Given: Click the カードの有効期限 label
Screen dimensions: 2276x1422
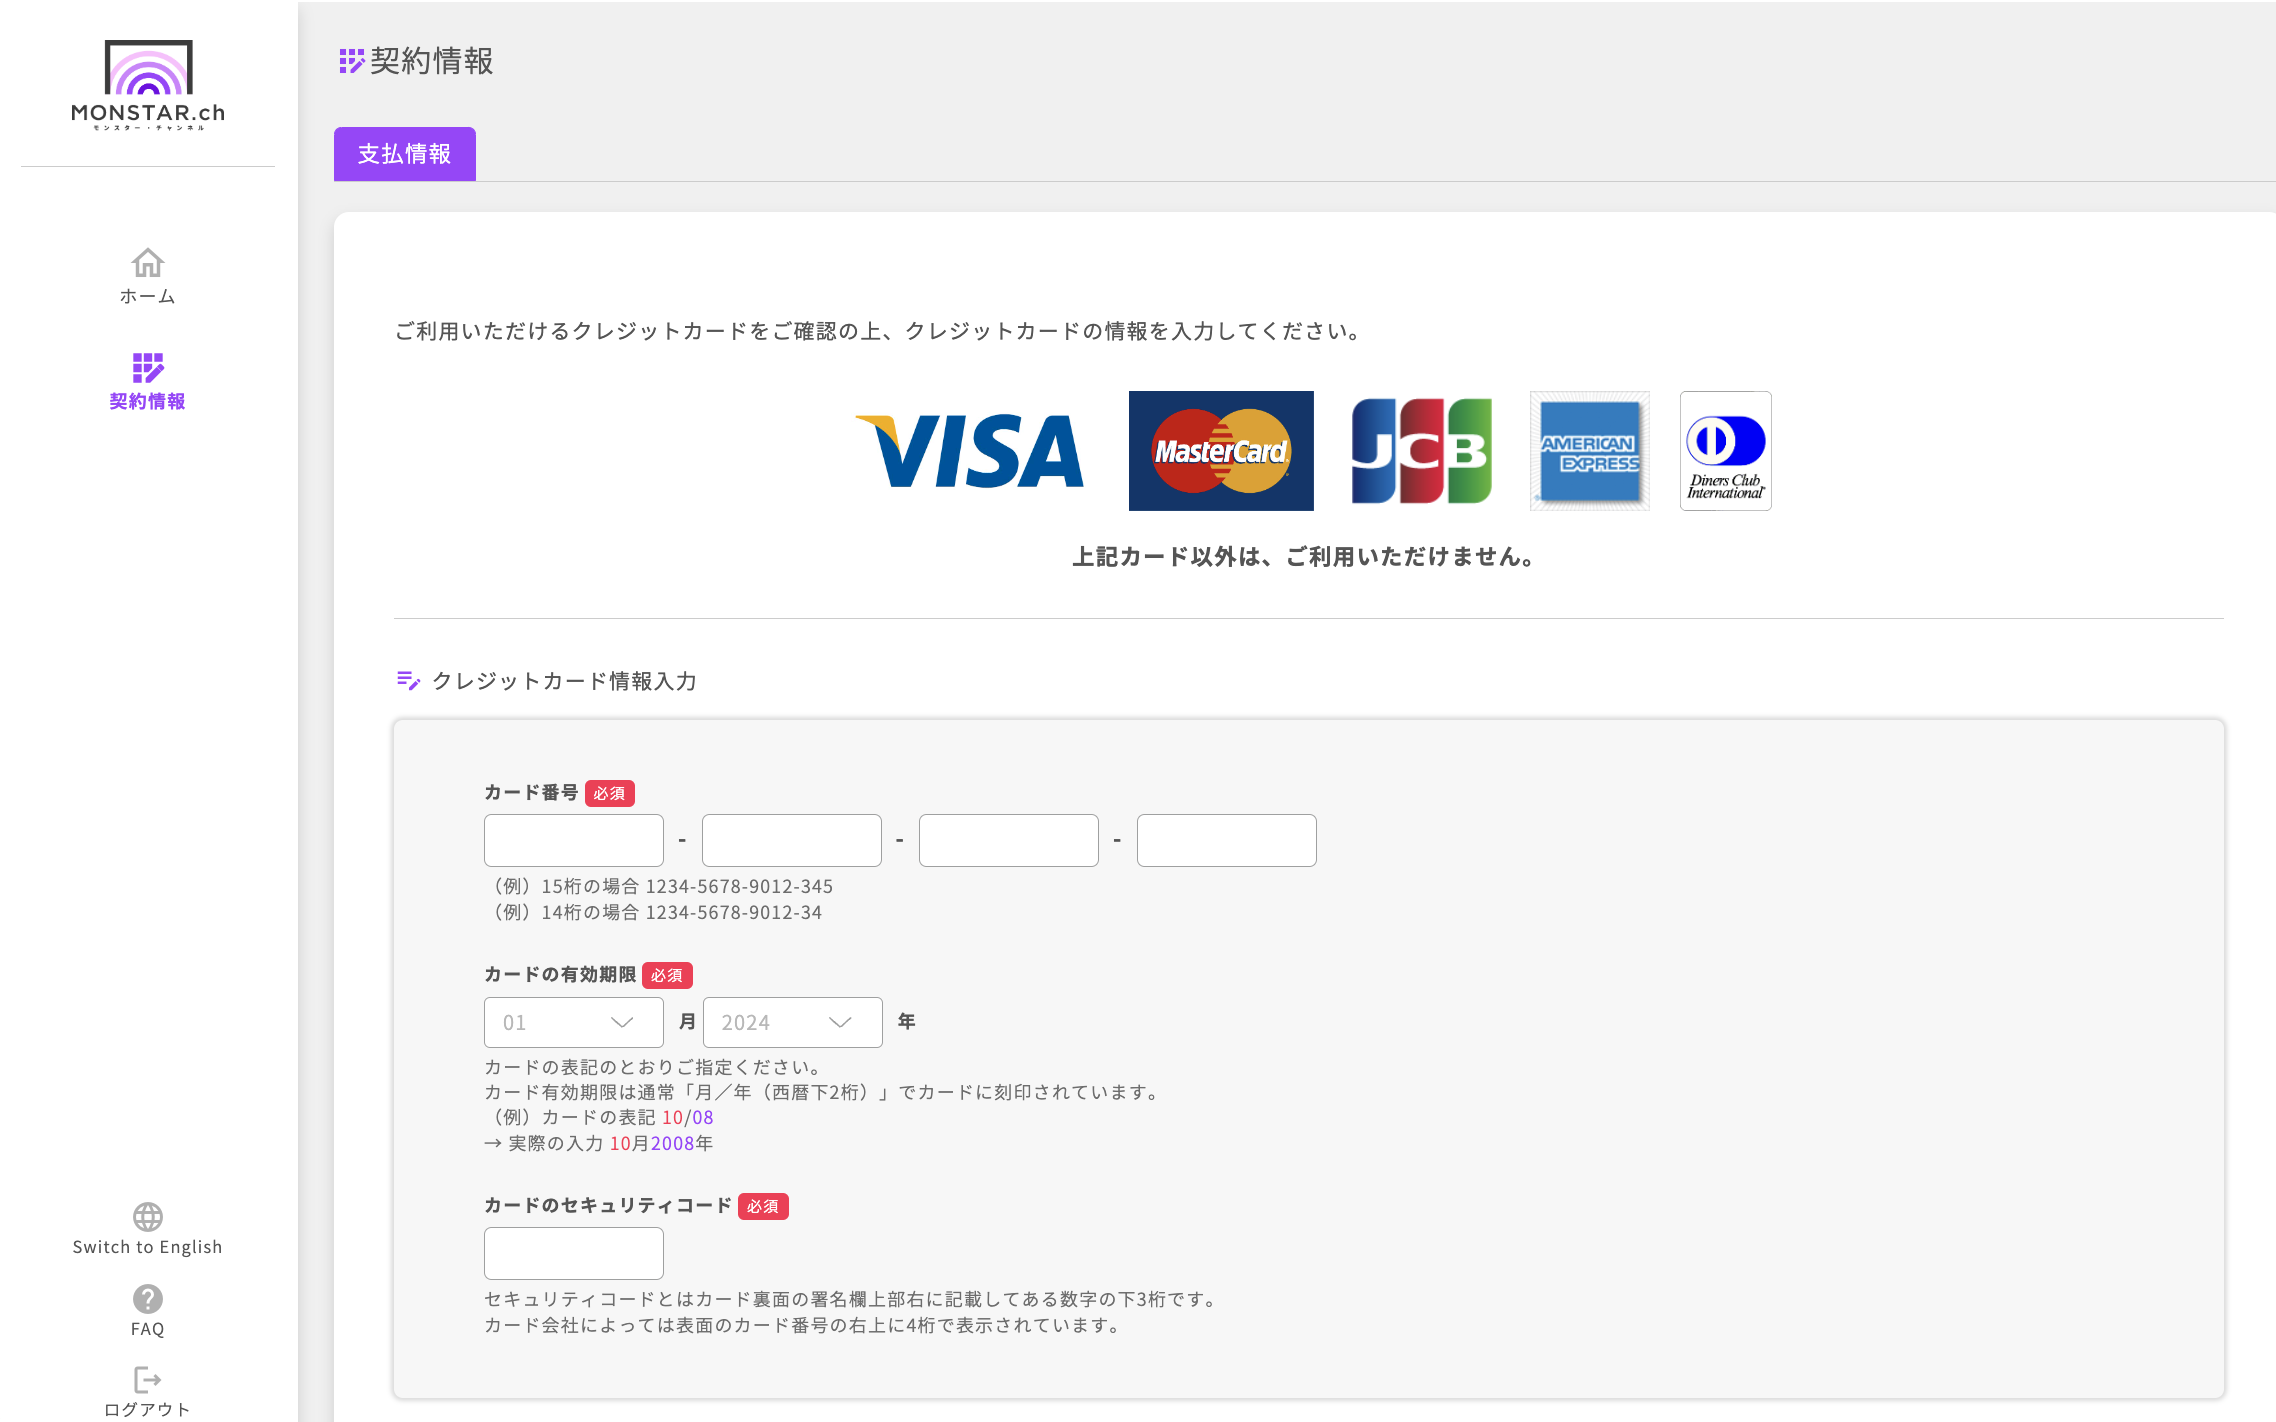Looking at the screenshot, I should (560, 975).
